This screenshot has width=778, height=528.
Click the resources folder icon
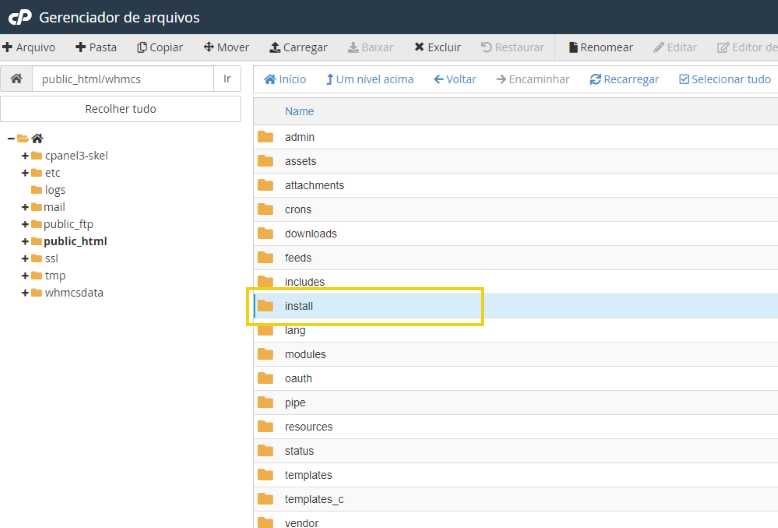coord(265,426)
